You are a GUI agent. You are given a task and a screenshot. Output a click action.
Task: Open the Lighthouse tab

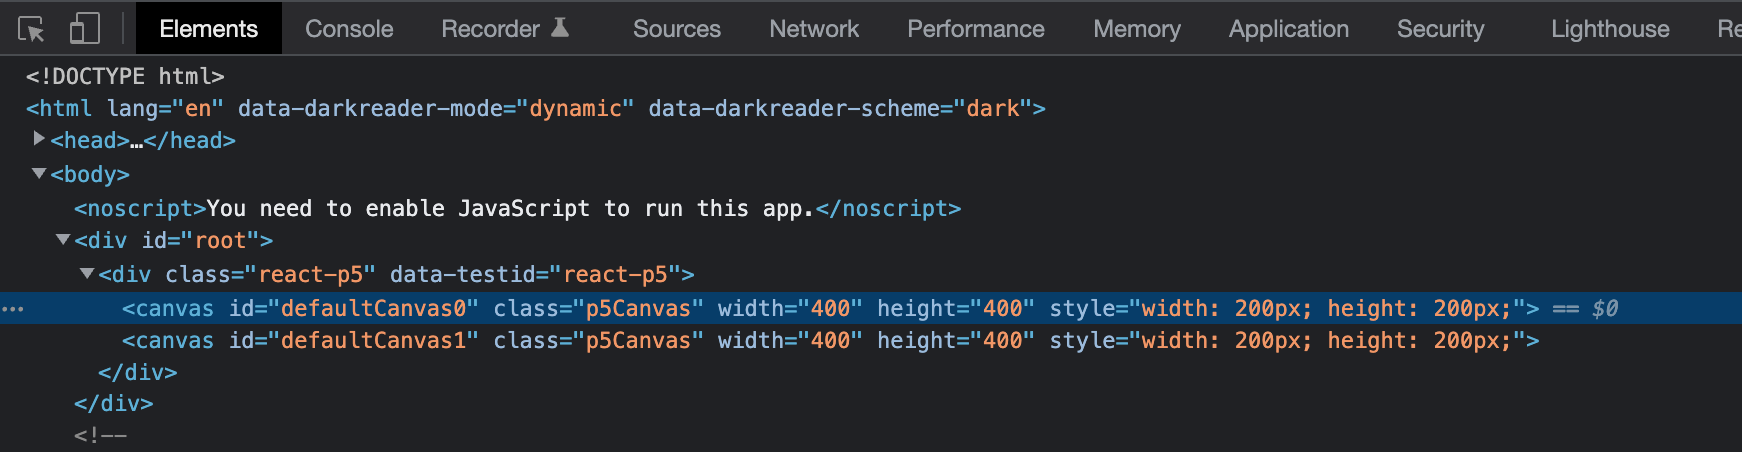tap(1610, 29)
